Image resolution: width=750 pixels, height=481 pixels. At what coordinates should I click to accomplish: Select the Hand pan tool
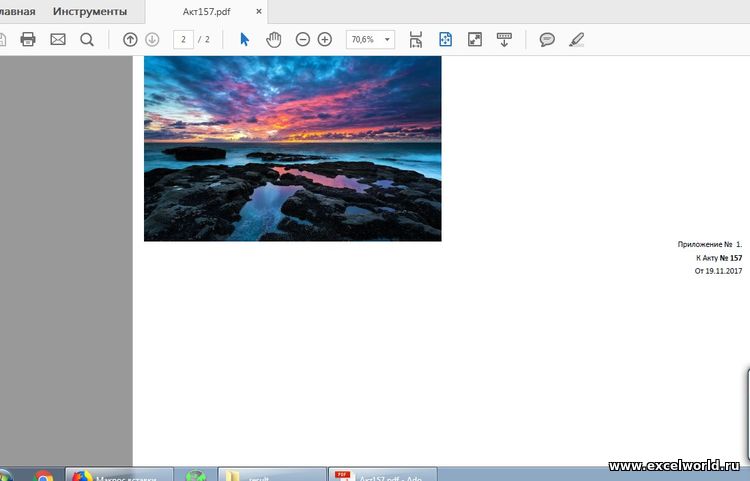click(x=273, y=39)
